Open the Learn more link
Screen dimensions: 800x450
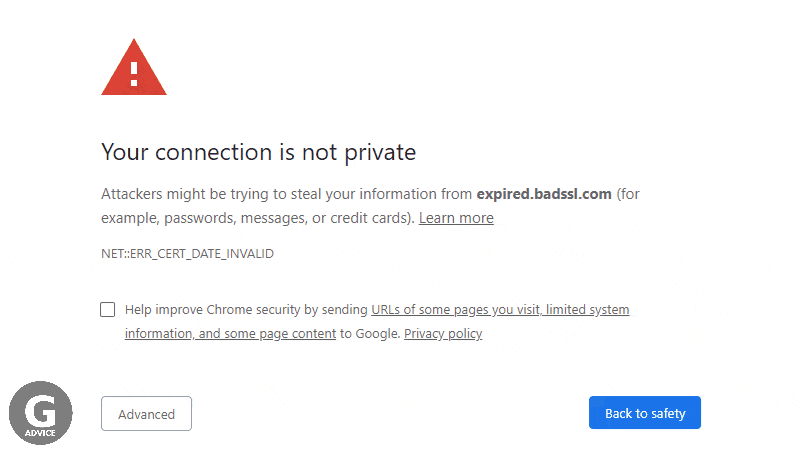456,218
